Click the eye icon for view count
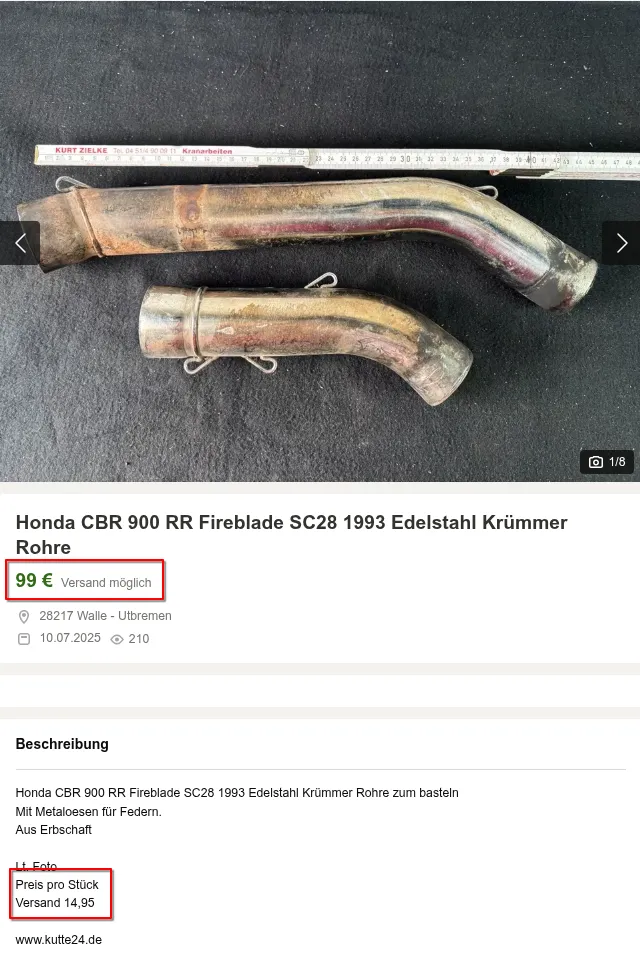 pos(117,639)
